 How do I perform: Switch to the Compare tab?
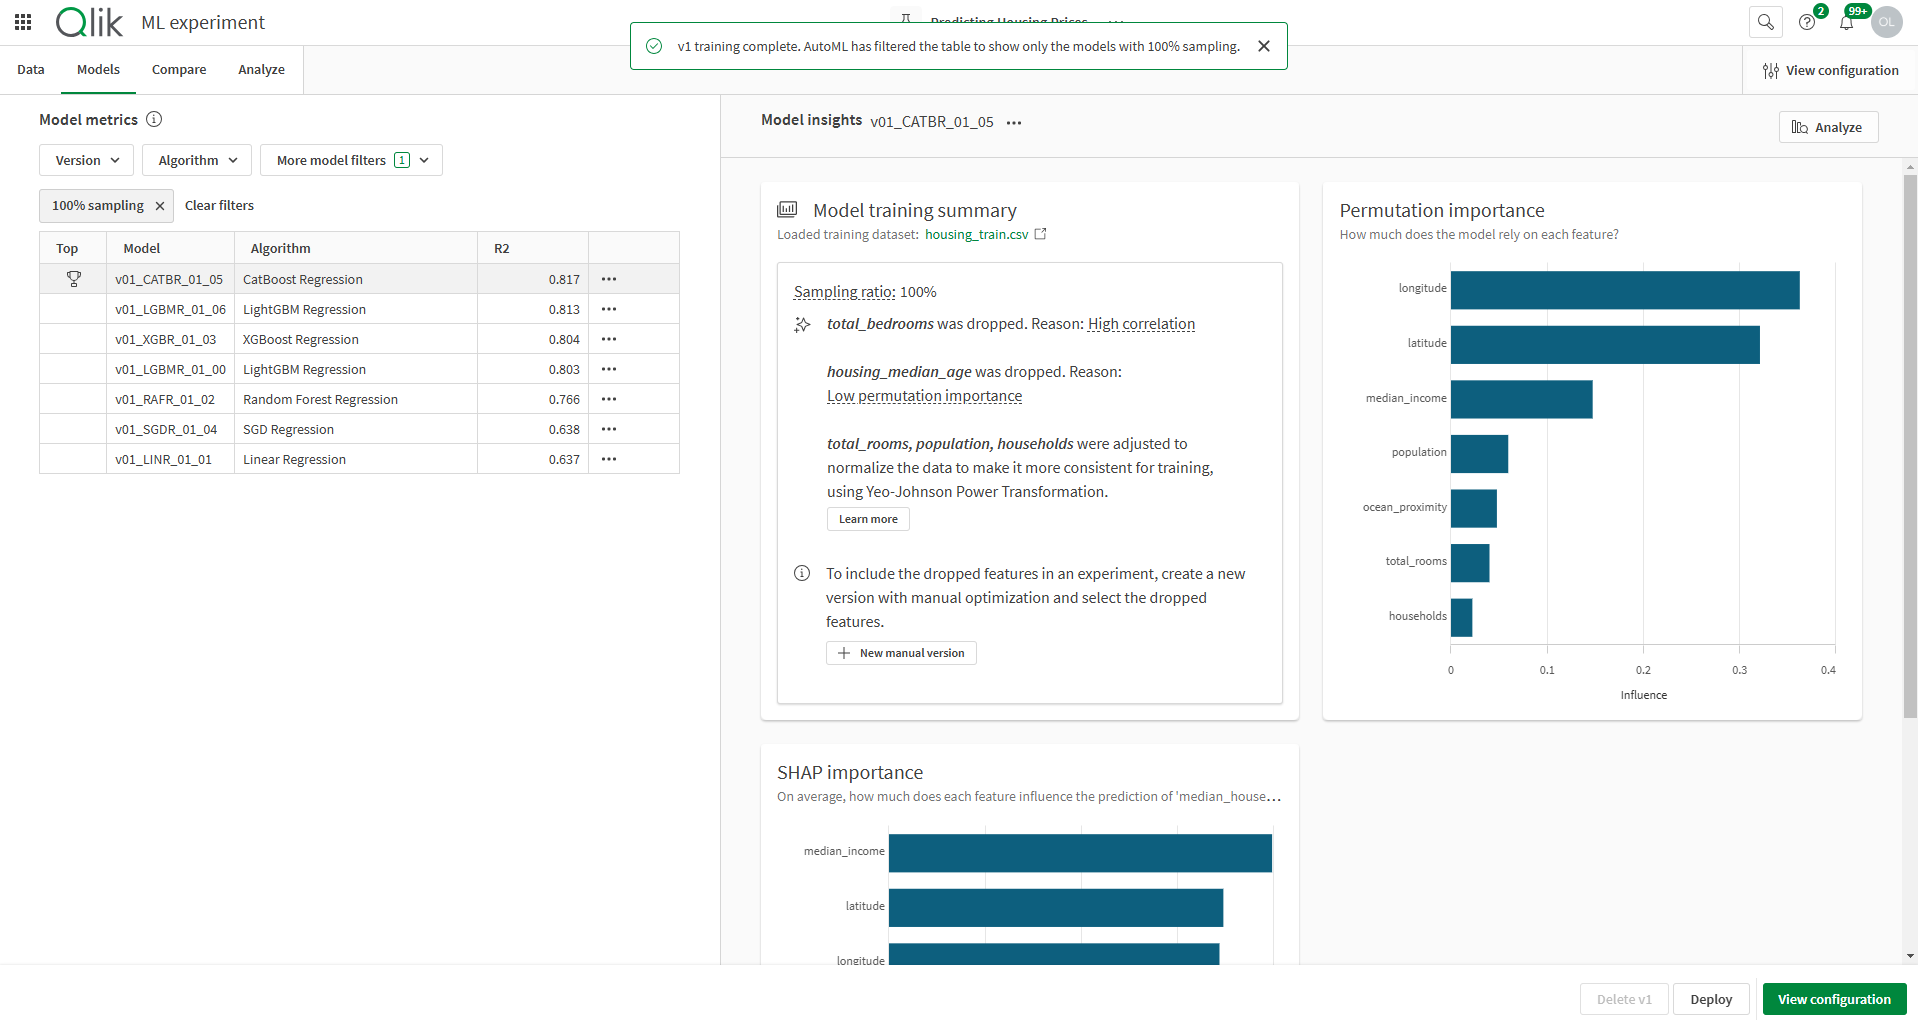click(x=179, y=70)
